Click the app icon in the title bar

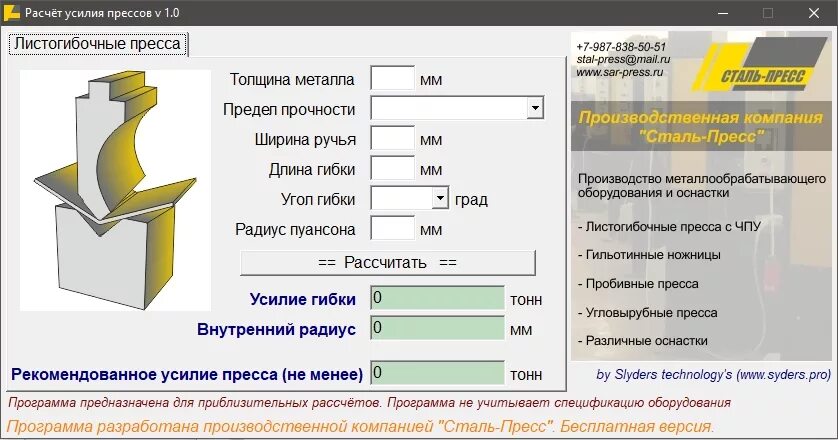(11, 12)
